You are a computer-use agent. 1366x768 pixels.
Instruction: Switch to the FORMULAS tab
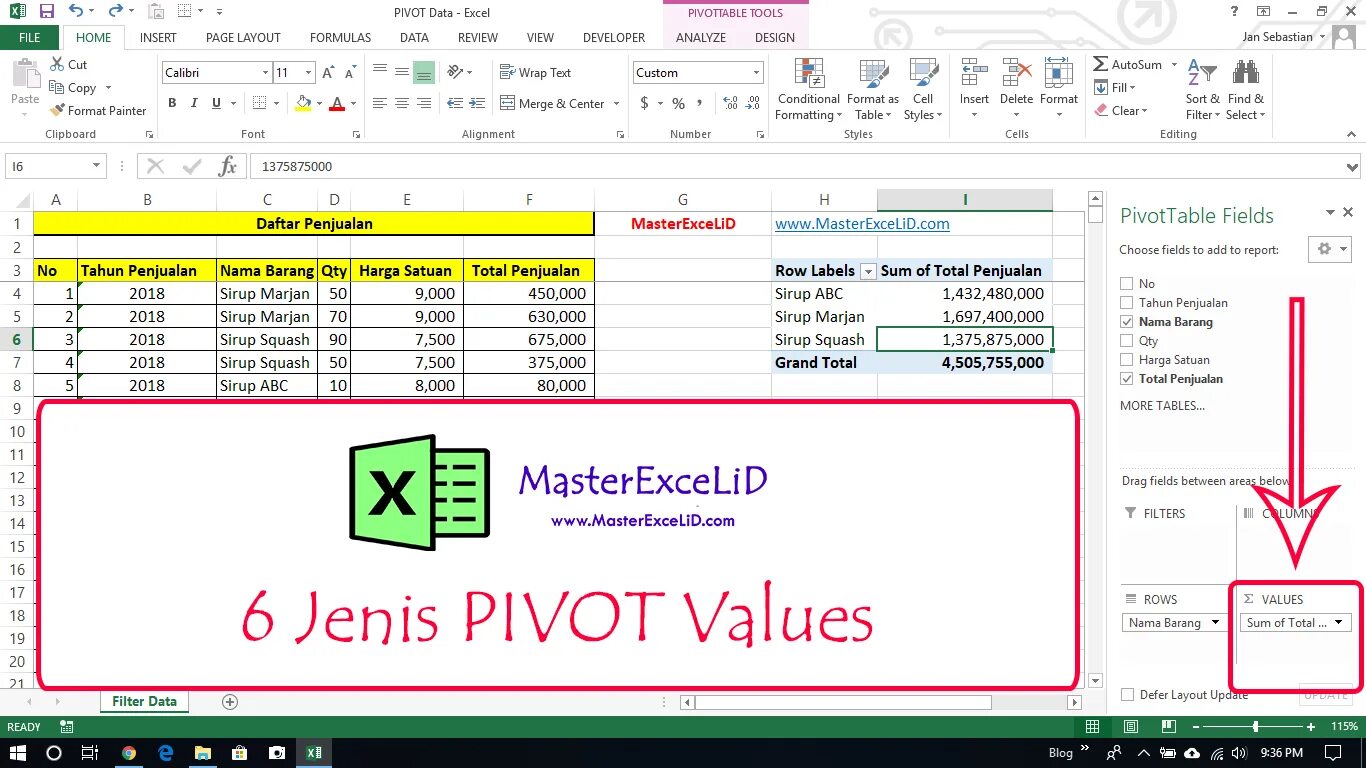pos(340,38)
